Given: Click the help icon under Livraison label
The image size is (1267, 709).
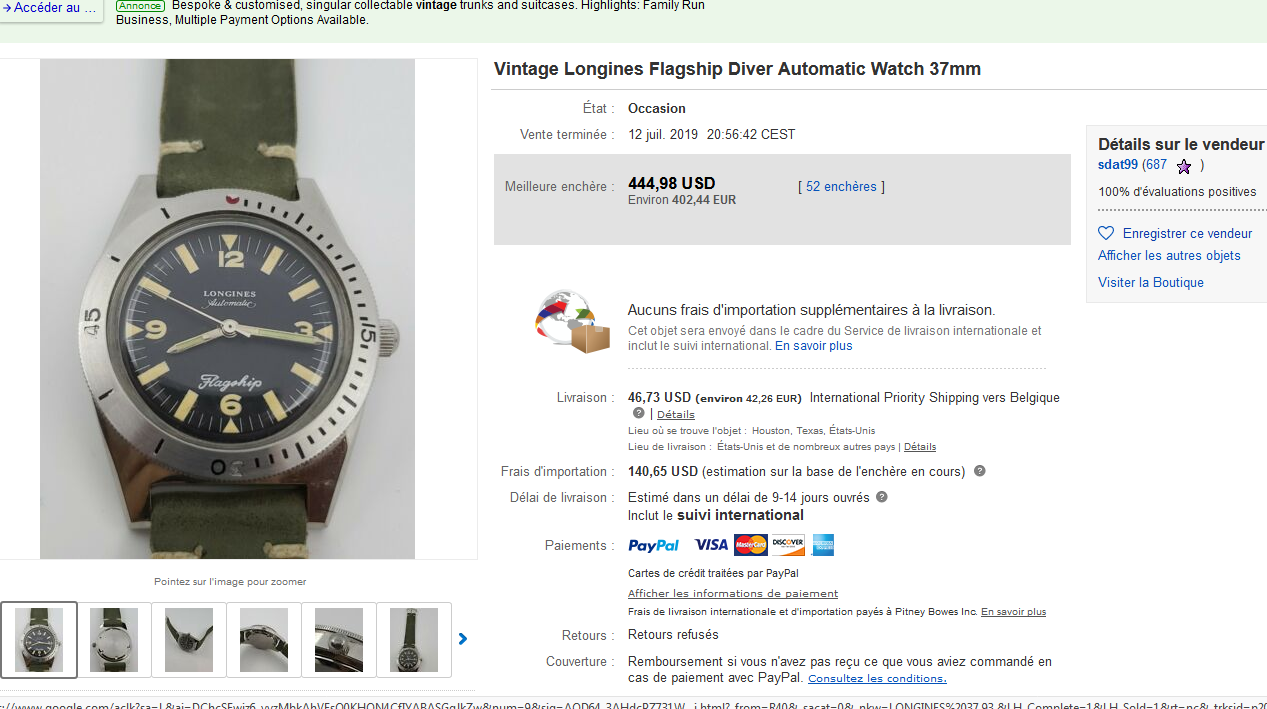Looking at the screenshot, I should point(638,413).
